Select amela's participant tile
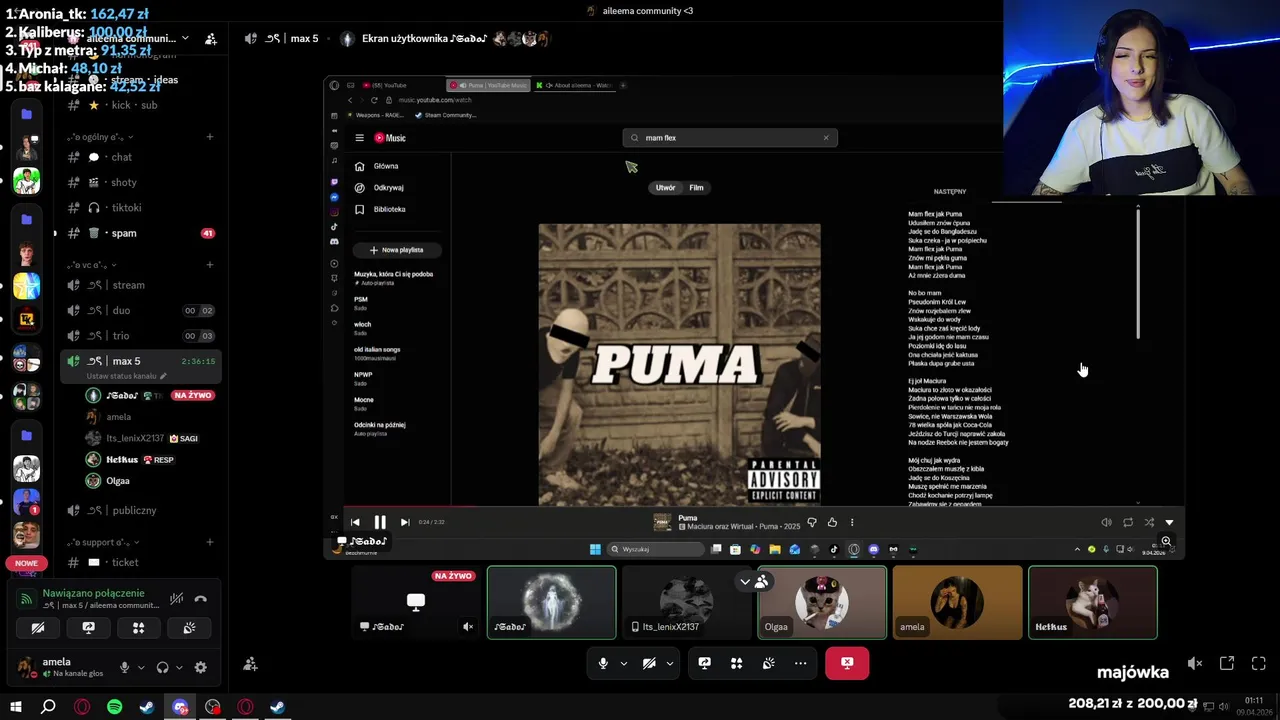This screenshot has height=720, width=1280. click(x=957, y=602)
